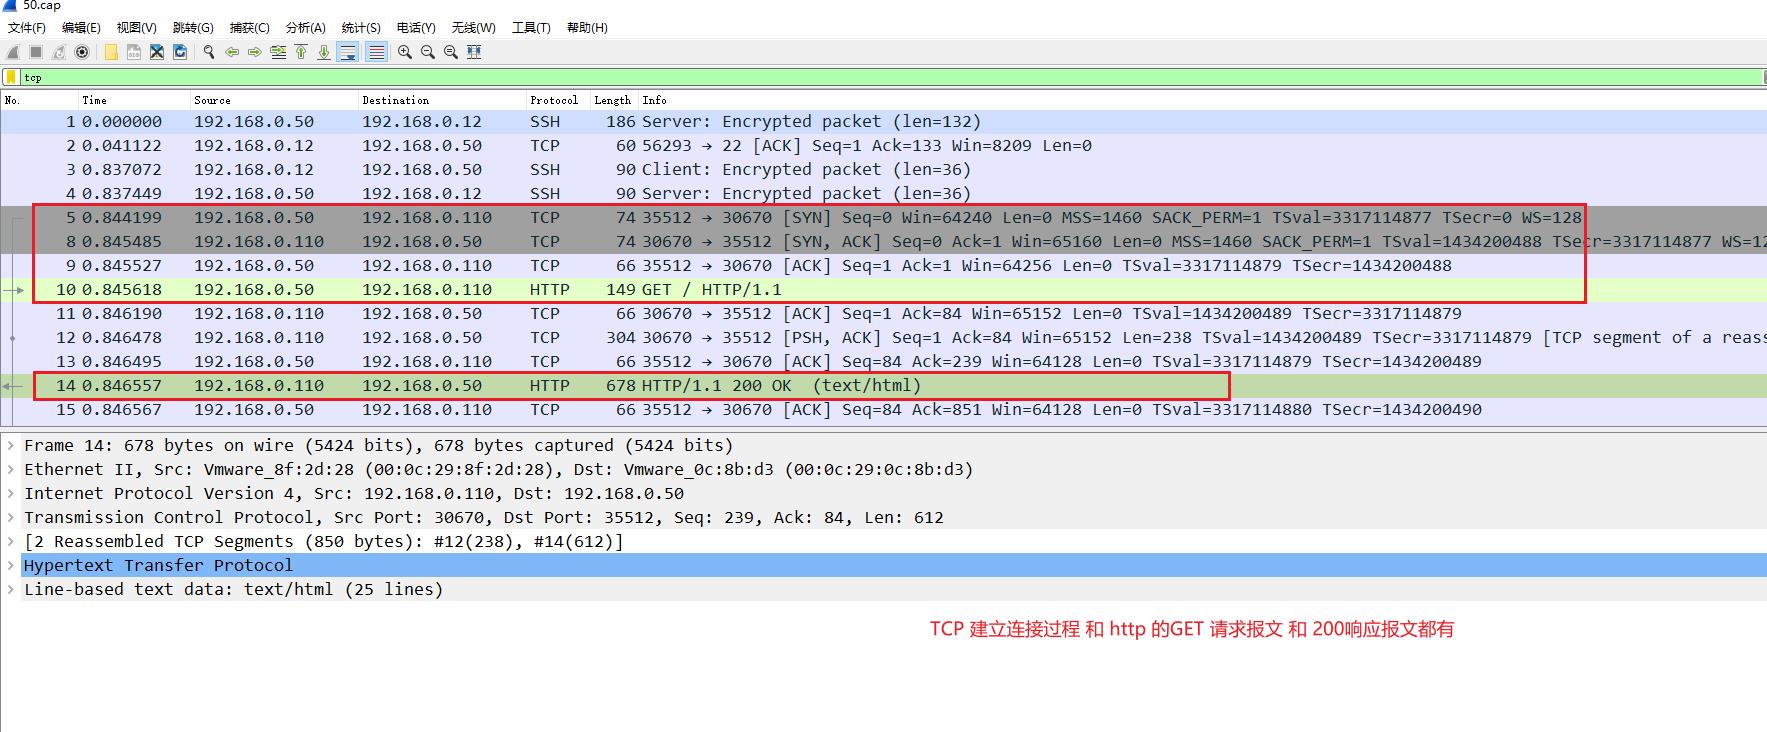Viewport: 1767px width, 732px height.
Task: Go forward to next packet arrow
Action: tap(255, 52)
